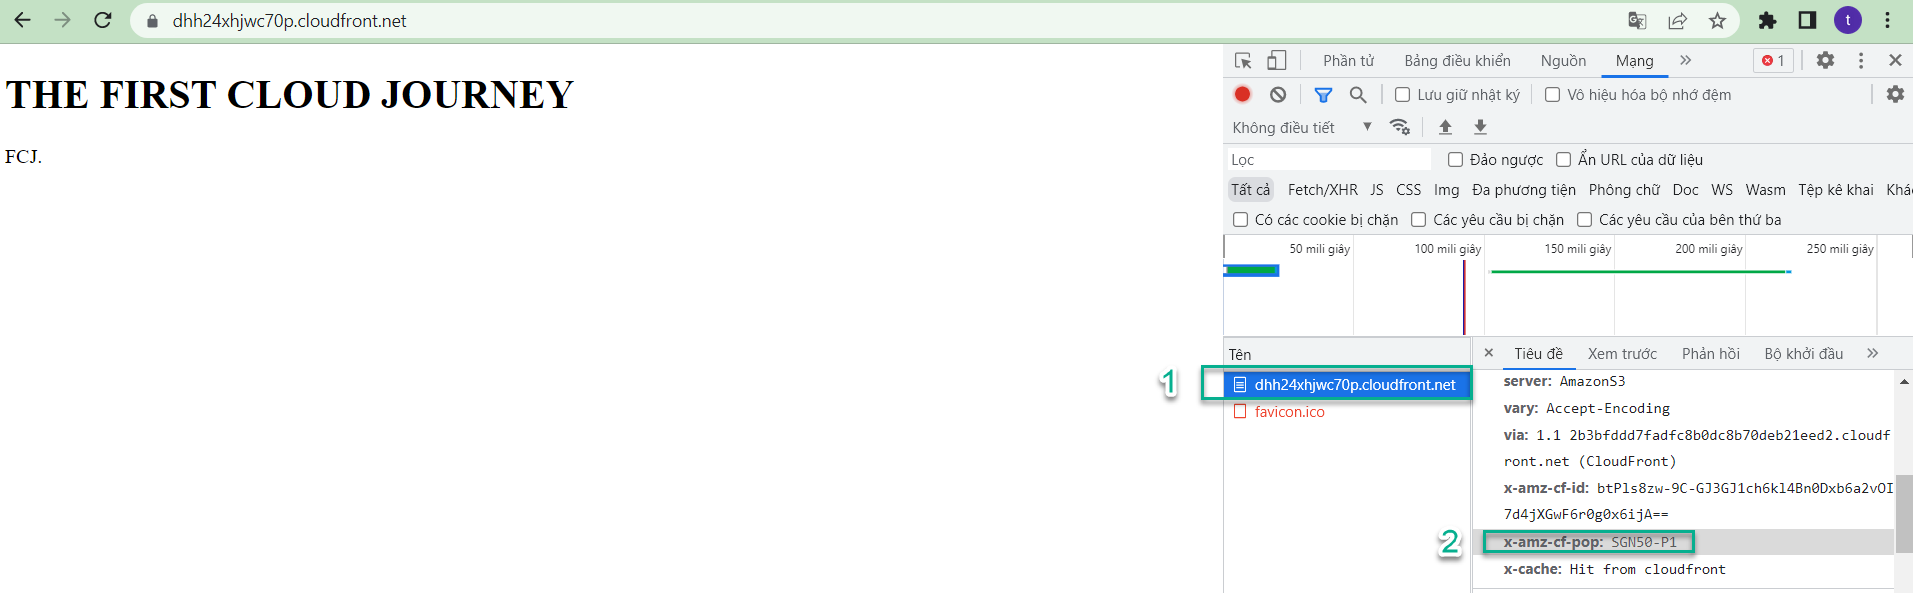Filter requests by Doc

[x=1685, y=190]
